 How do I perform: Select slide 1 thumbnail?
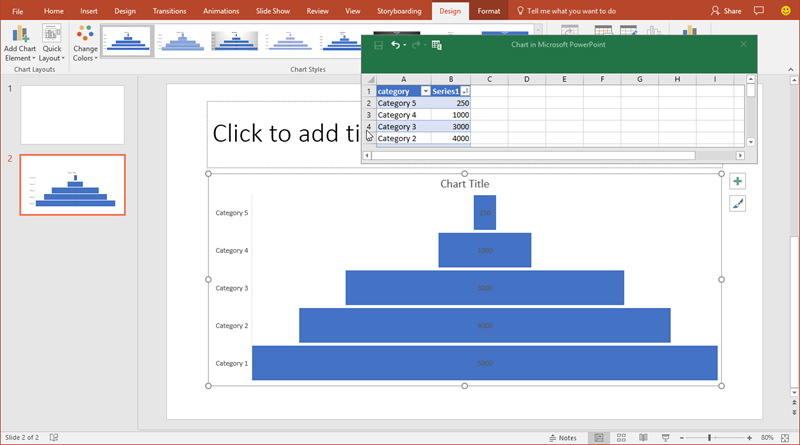click(72, 115)
